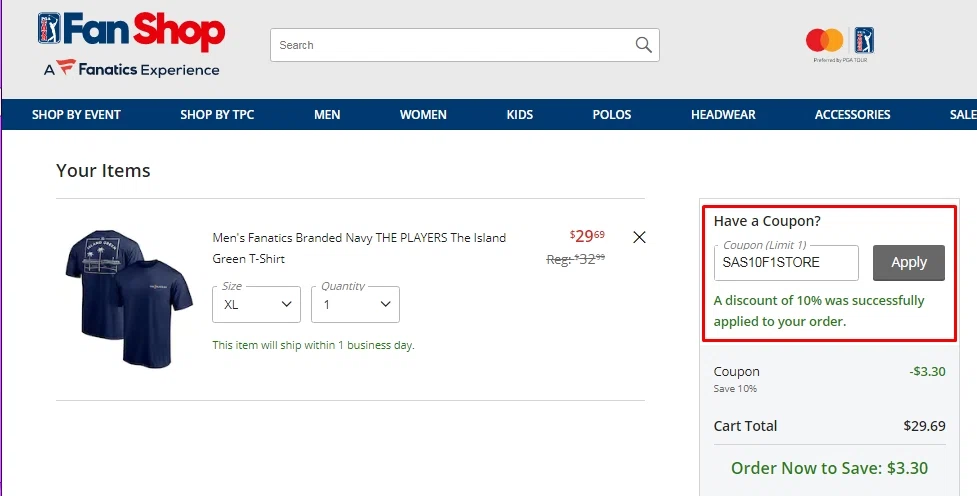Screen dimensions: 977x496
Task: Open the Men menu
Action: pyautogui.click(x=327, y=115)
